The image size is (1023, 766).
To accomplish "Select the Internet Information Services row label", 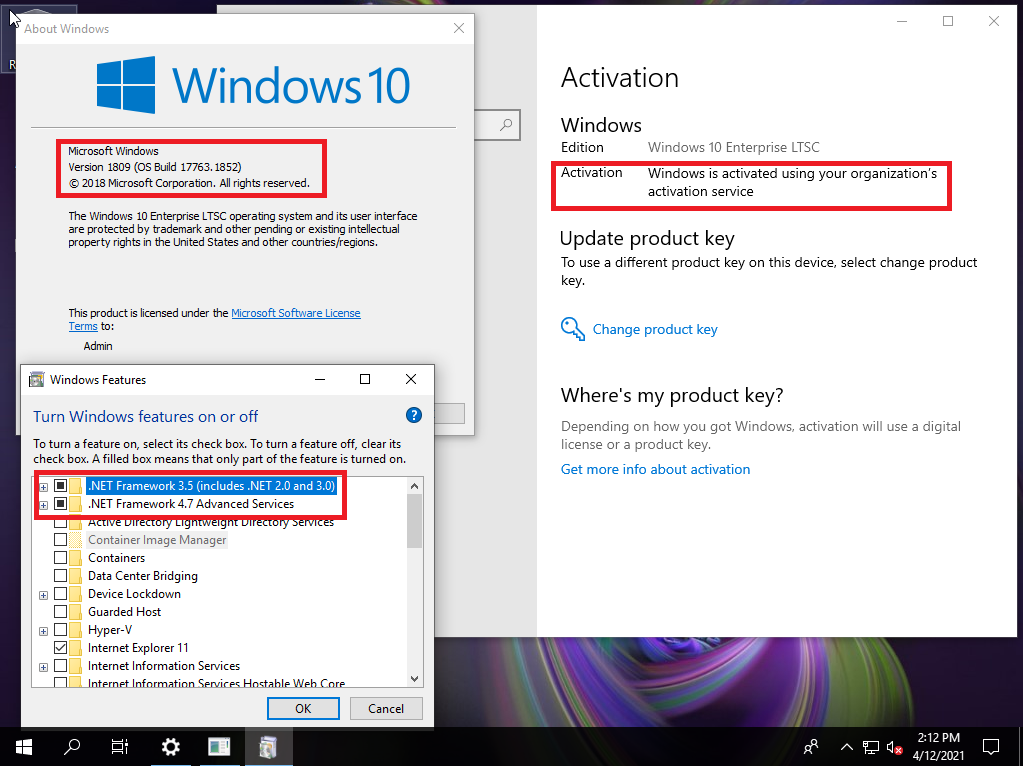I will point(164,666).
